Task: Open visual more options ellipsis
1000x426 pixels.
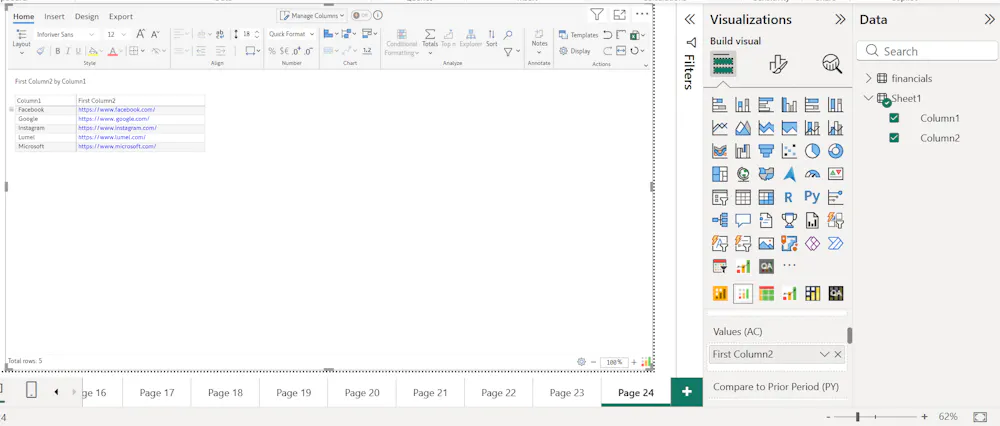Action: point(642,14)
